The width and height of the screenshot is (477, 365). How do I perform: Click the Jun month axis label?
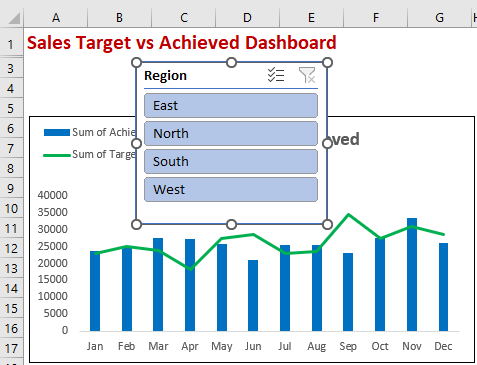(x=253, y=346)
